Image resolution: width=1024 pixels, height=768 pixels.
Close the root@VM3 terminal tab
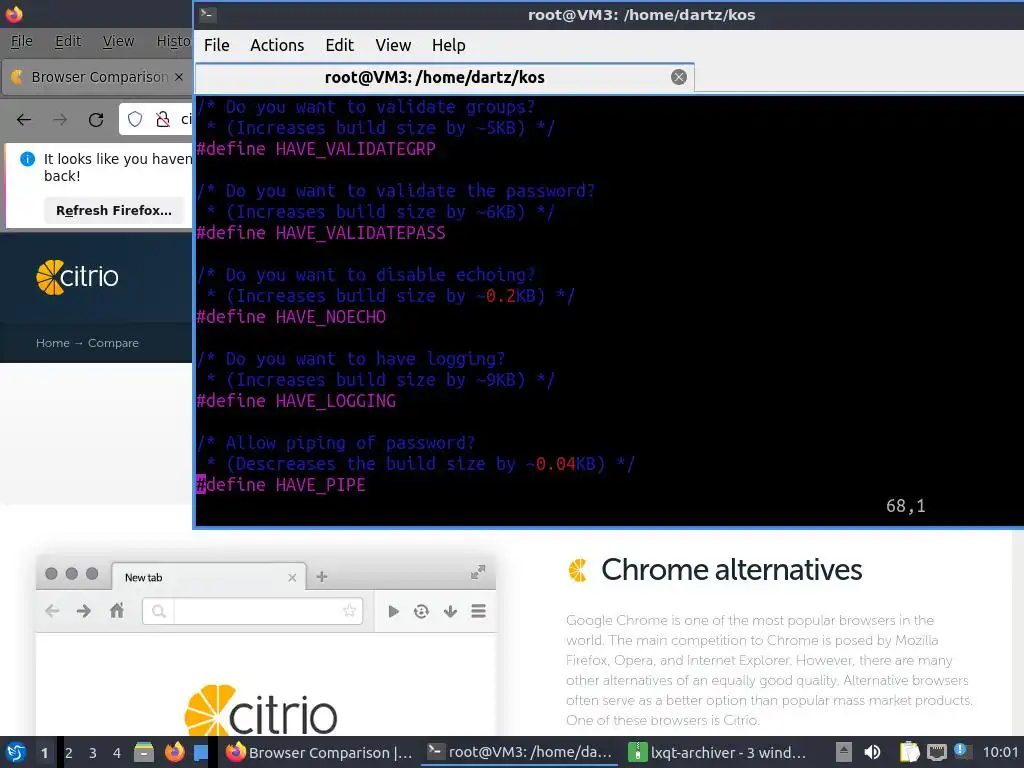(679, 77)
